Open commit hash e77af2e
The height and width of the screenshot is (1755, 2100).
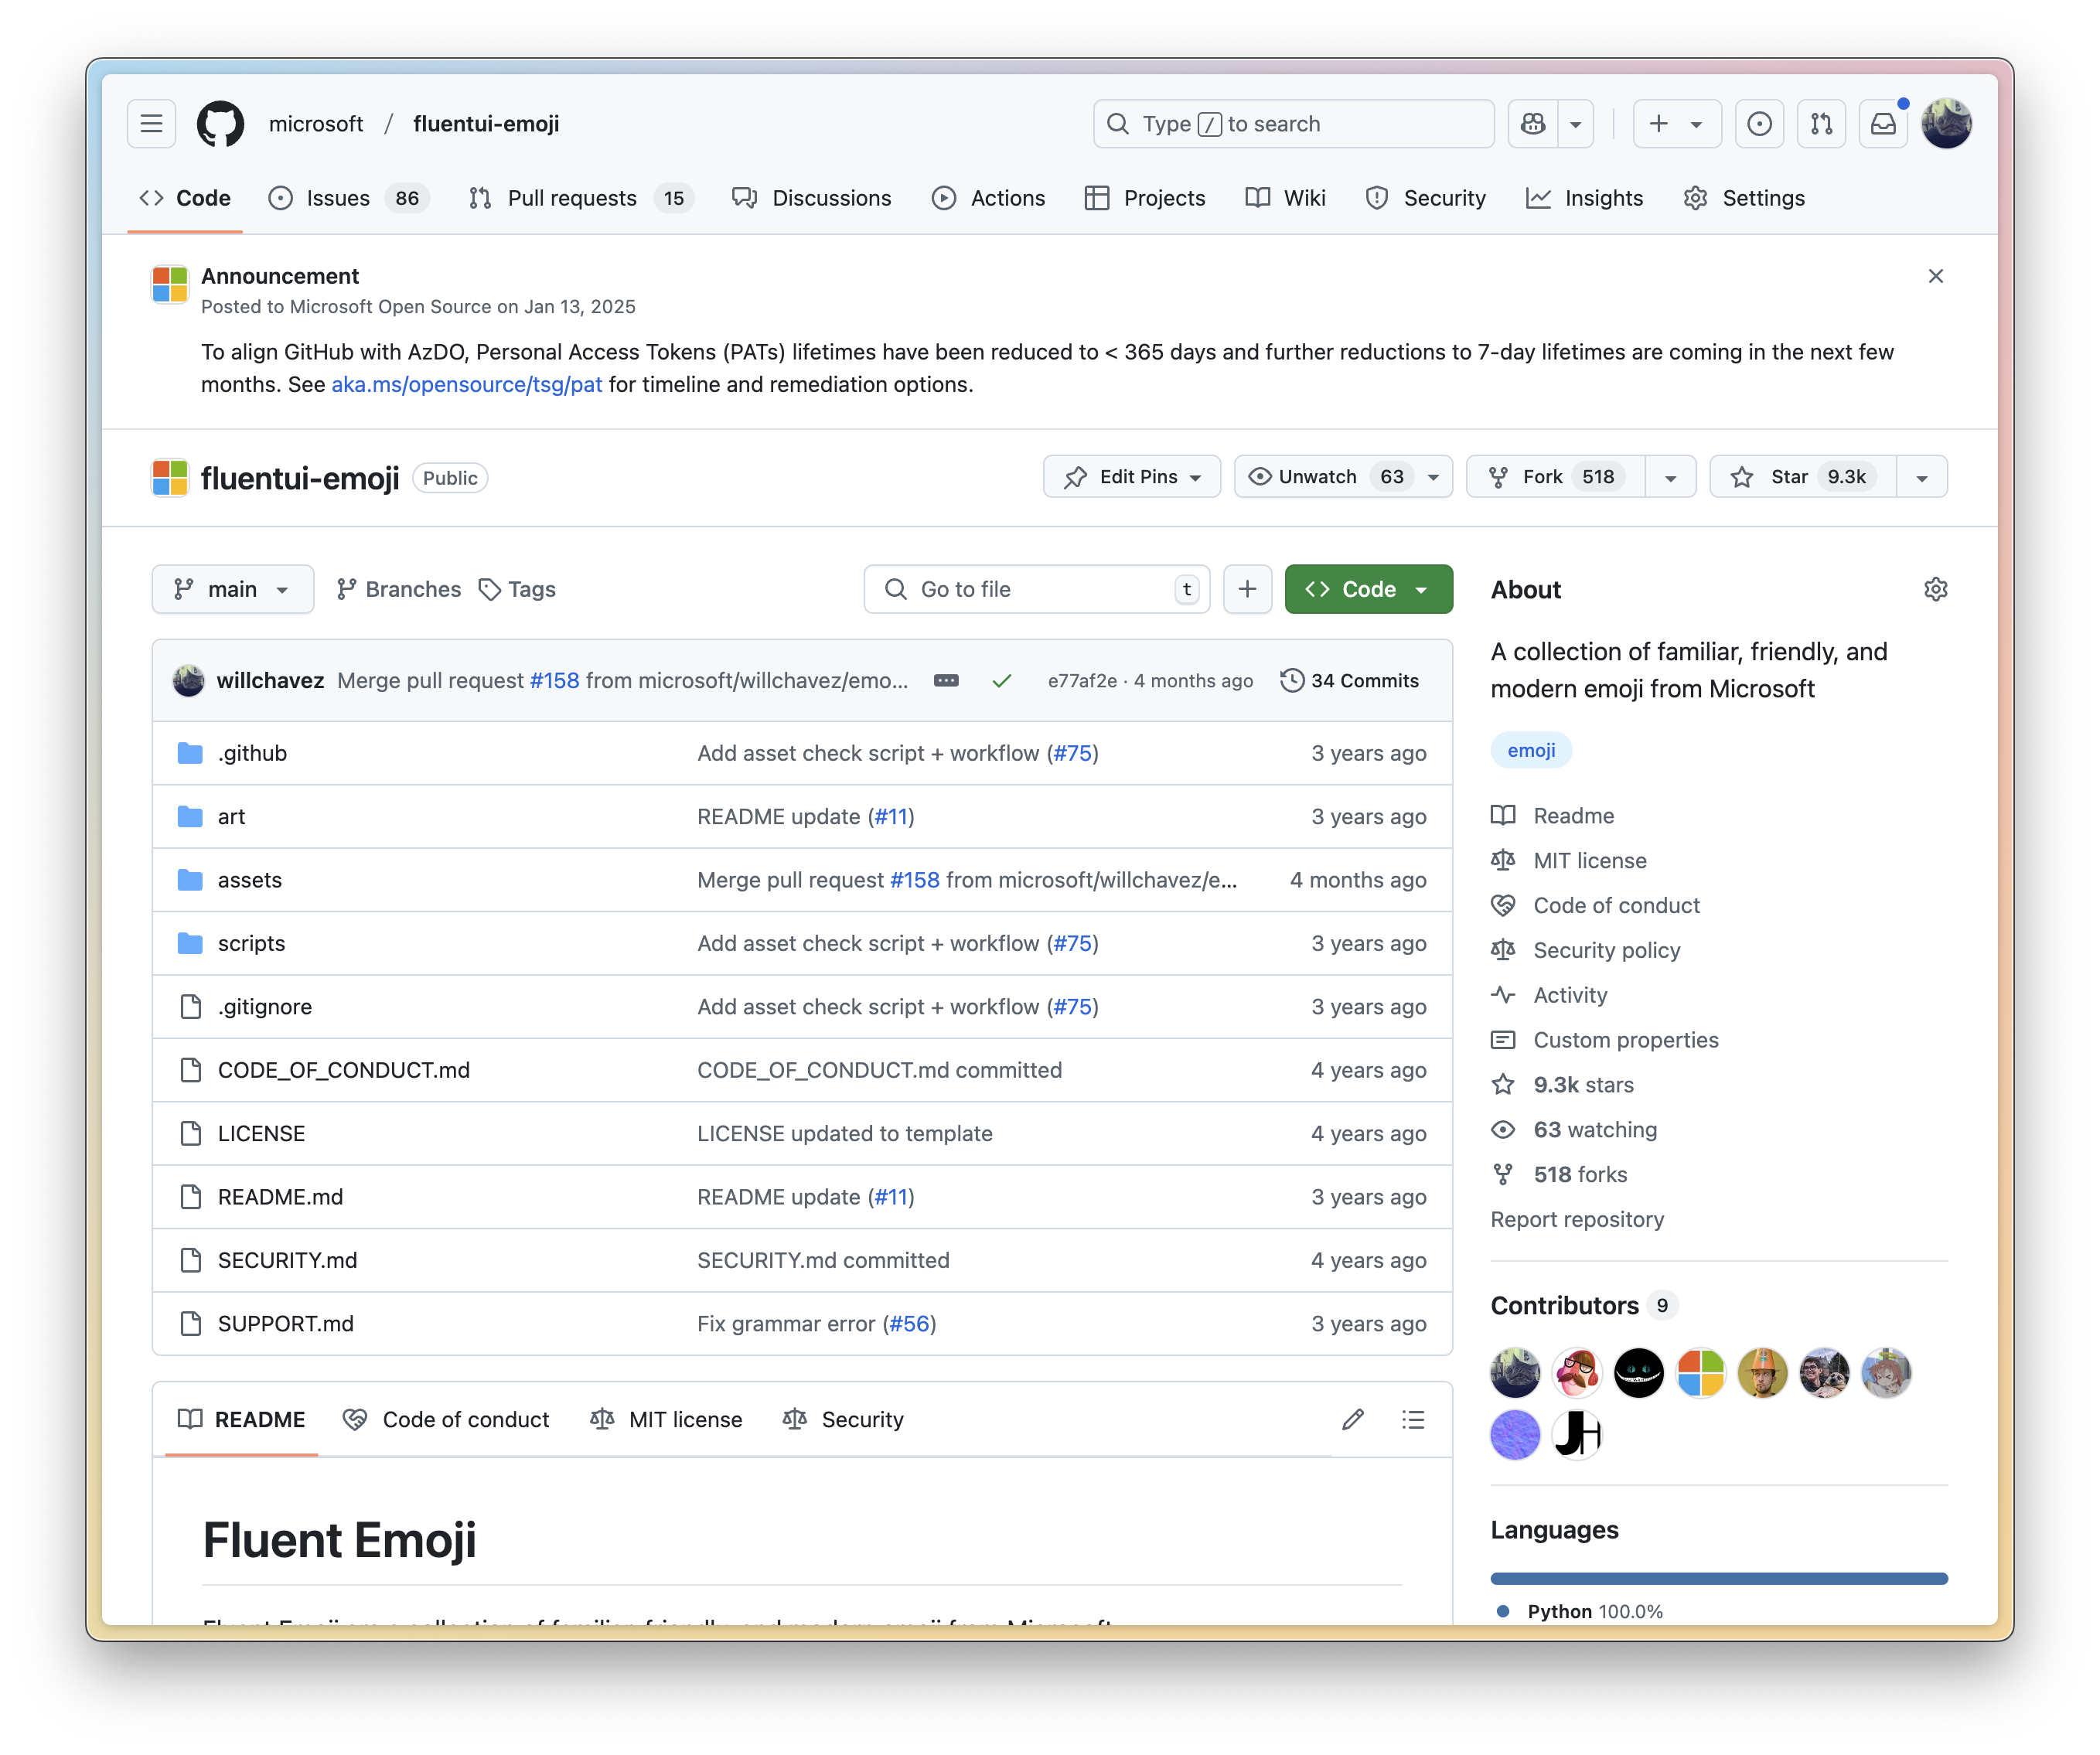[1082, 680]
